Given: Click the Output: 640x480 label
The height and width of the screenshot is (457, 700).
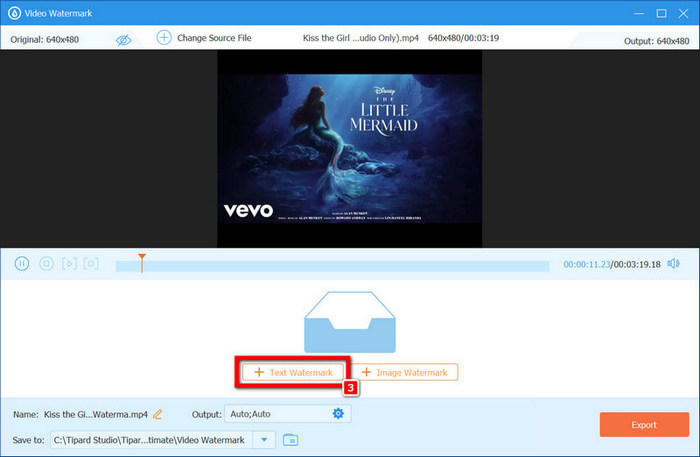Looking at the screenshot, I should pos(656,41).
